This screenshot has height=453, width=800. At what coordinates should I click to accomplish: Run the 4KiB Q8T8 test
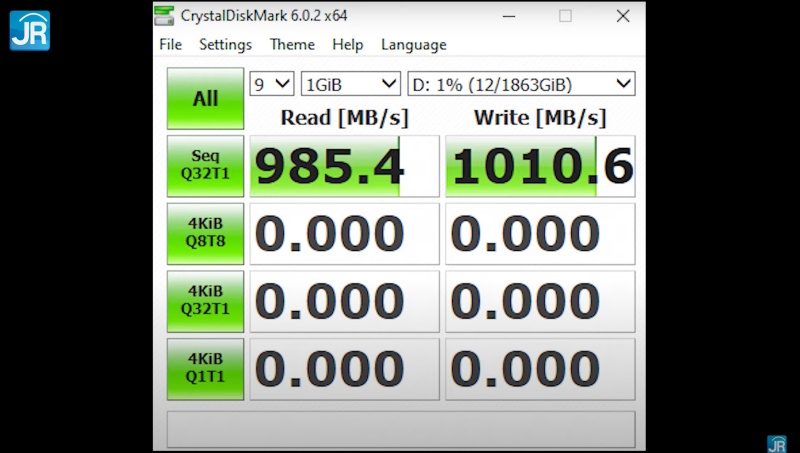point(205,233)
